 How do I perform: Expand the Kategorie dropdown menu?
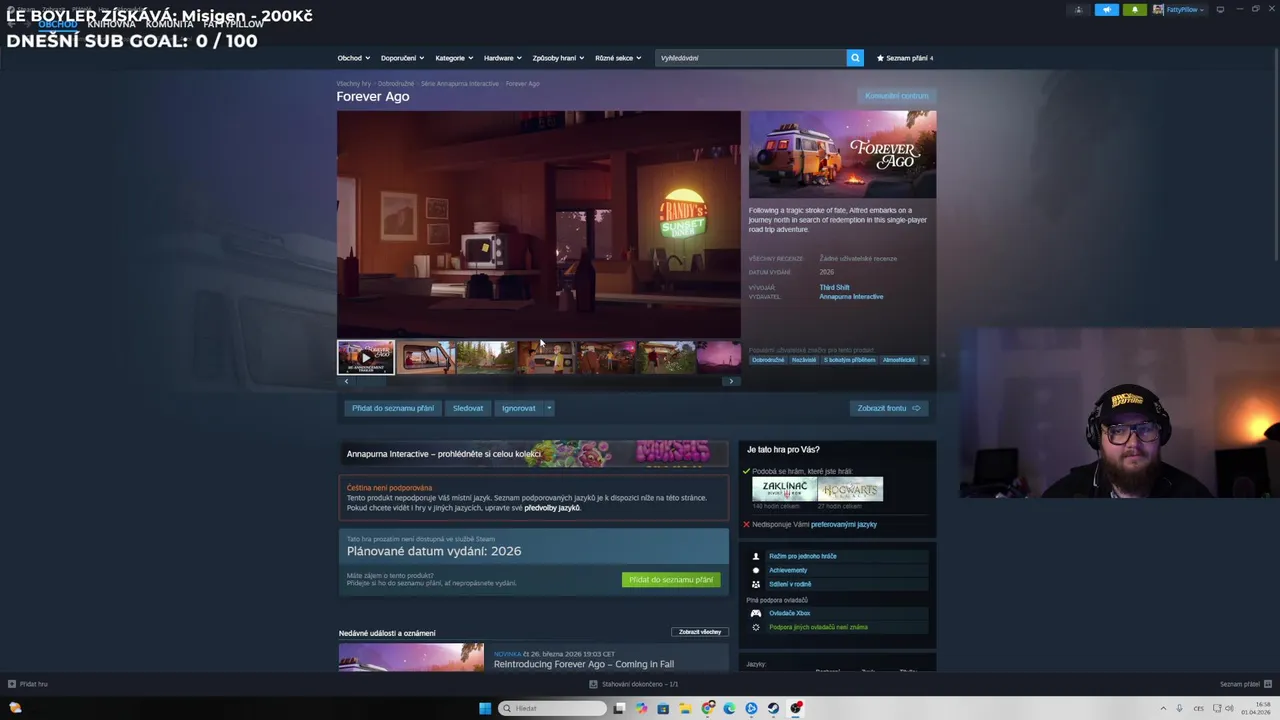click(x=454, y=58)
